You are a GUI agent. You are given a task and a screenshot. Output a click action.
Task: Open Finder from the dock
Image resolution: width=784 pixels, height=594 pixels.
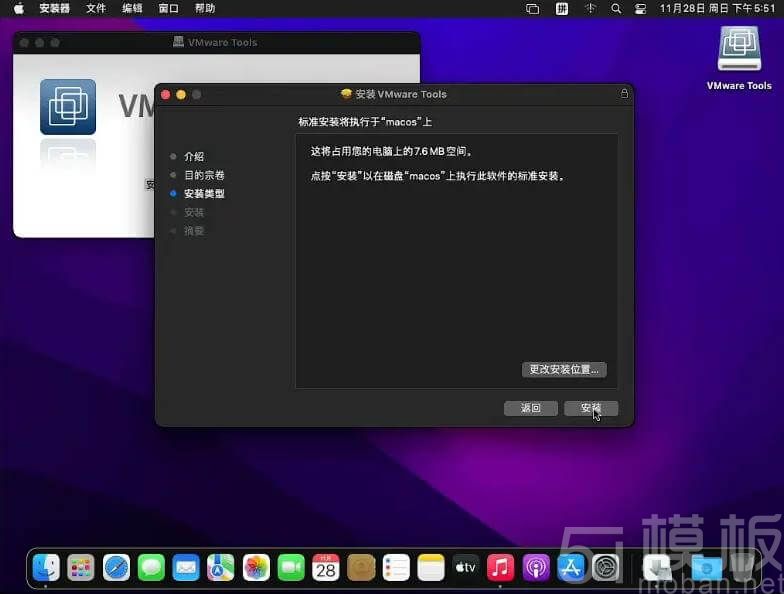(46, 568)
